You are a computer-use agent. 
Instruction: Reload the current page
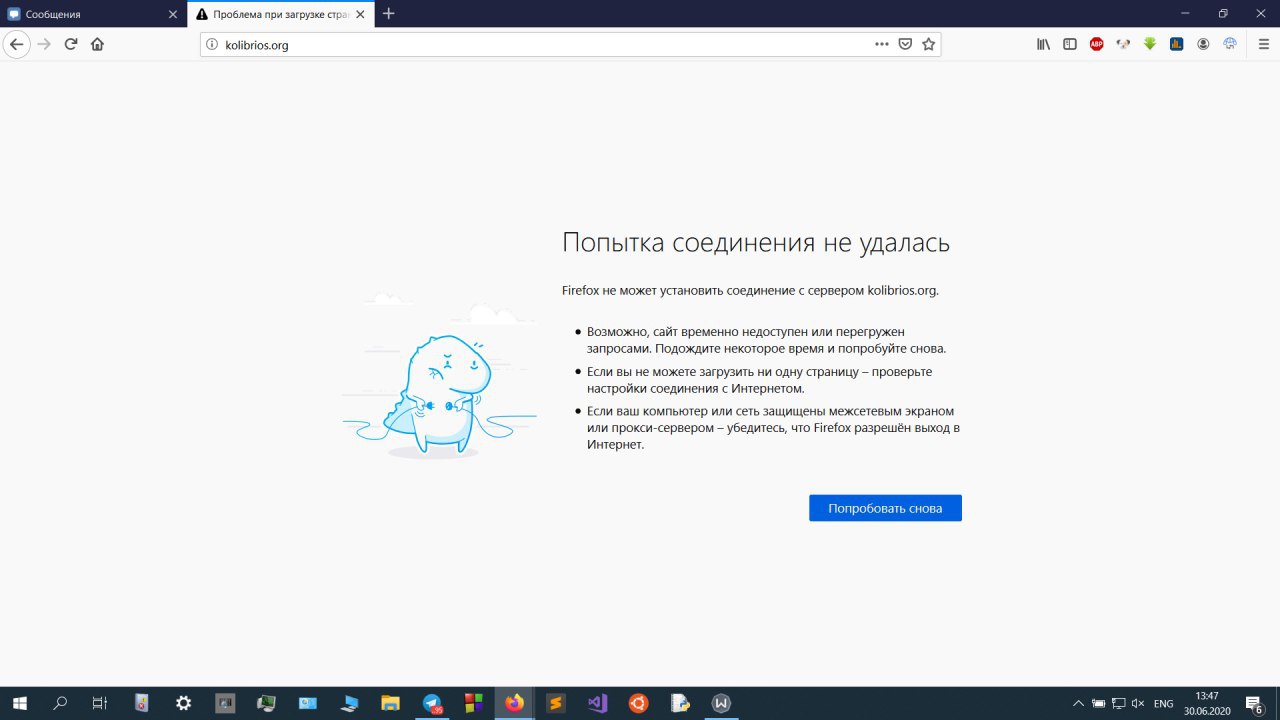(x=71, y=44)
